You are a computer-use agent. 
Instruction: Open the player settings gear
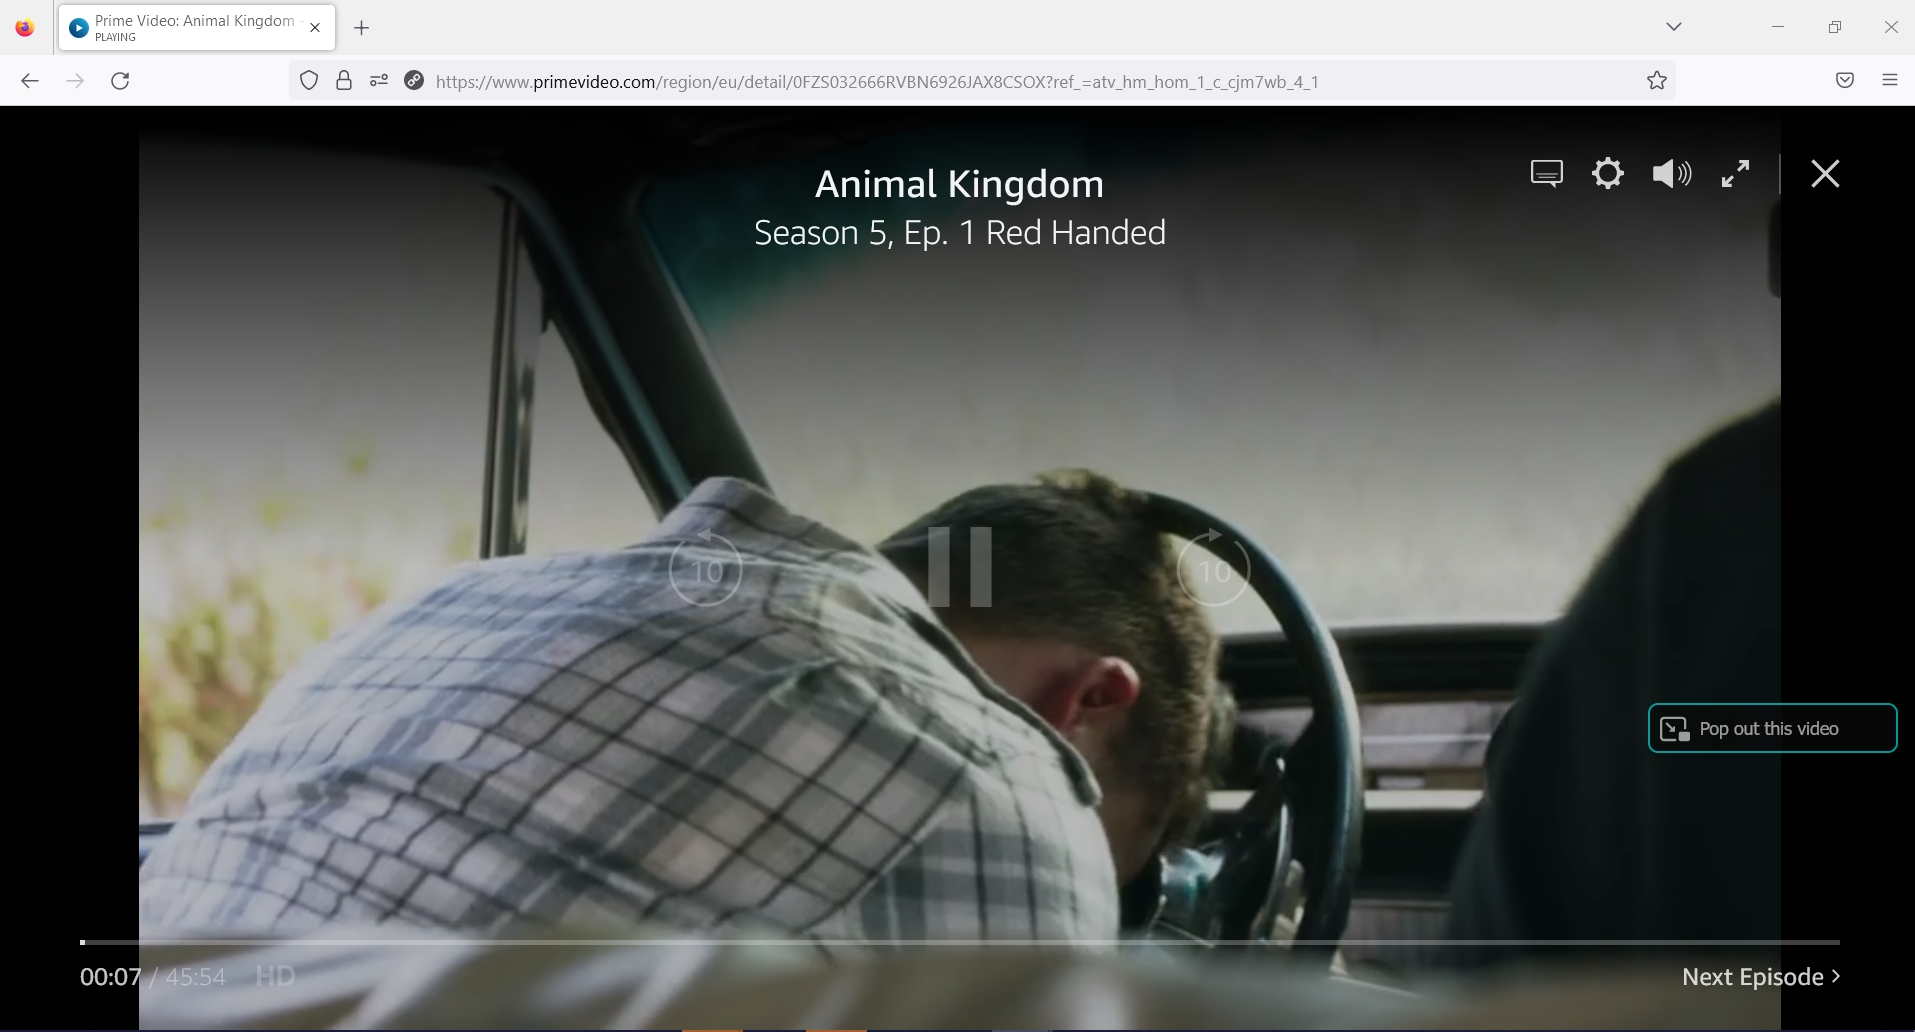pyautogui.click(x=1607, y=173)
